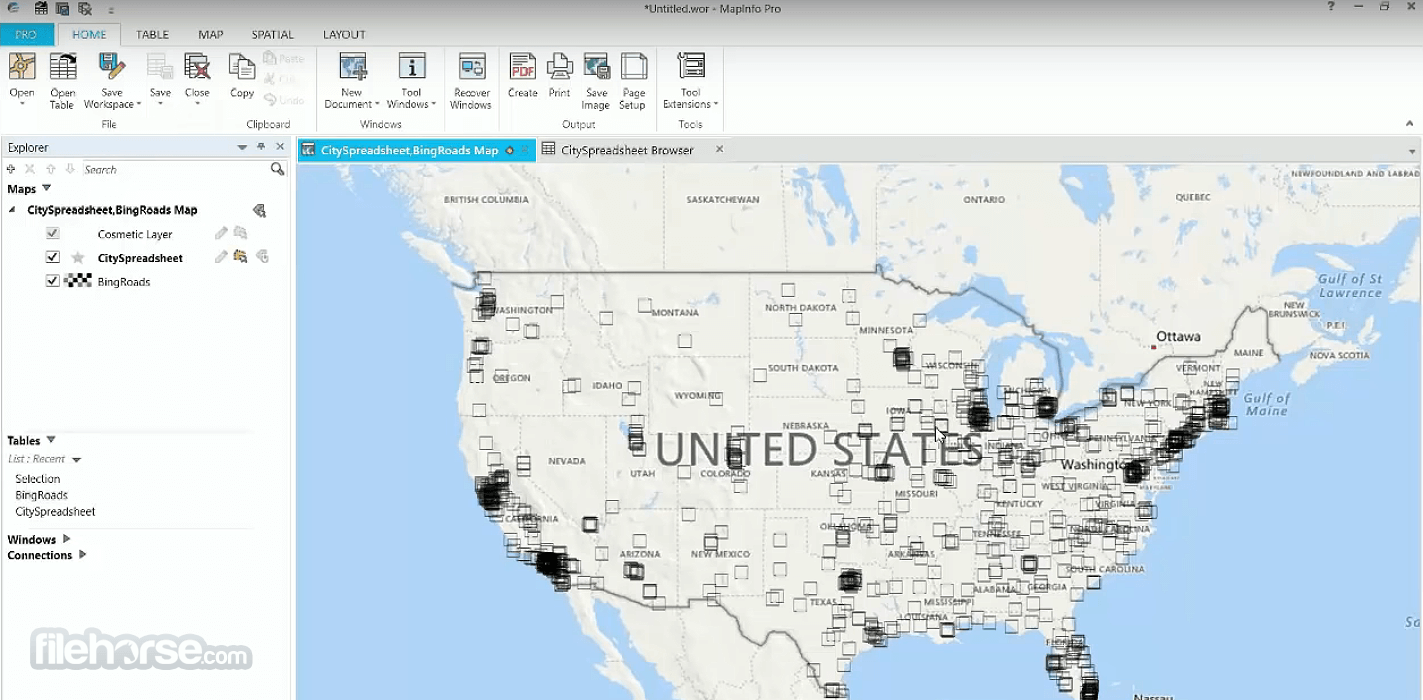
Task: Click the Save table icon in File group
Action: [160, 67]
